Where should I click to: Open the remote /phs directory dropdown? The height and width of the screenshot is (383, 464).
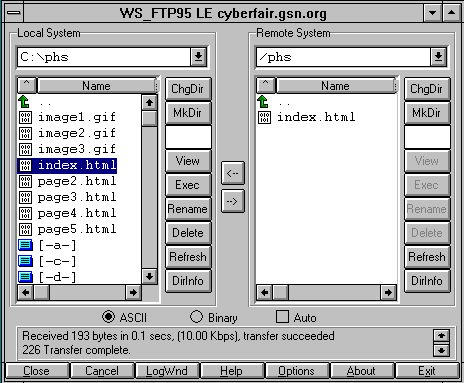438,57
